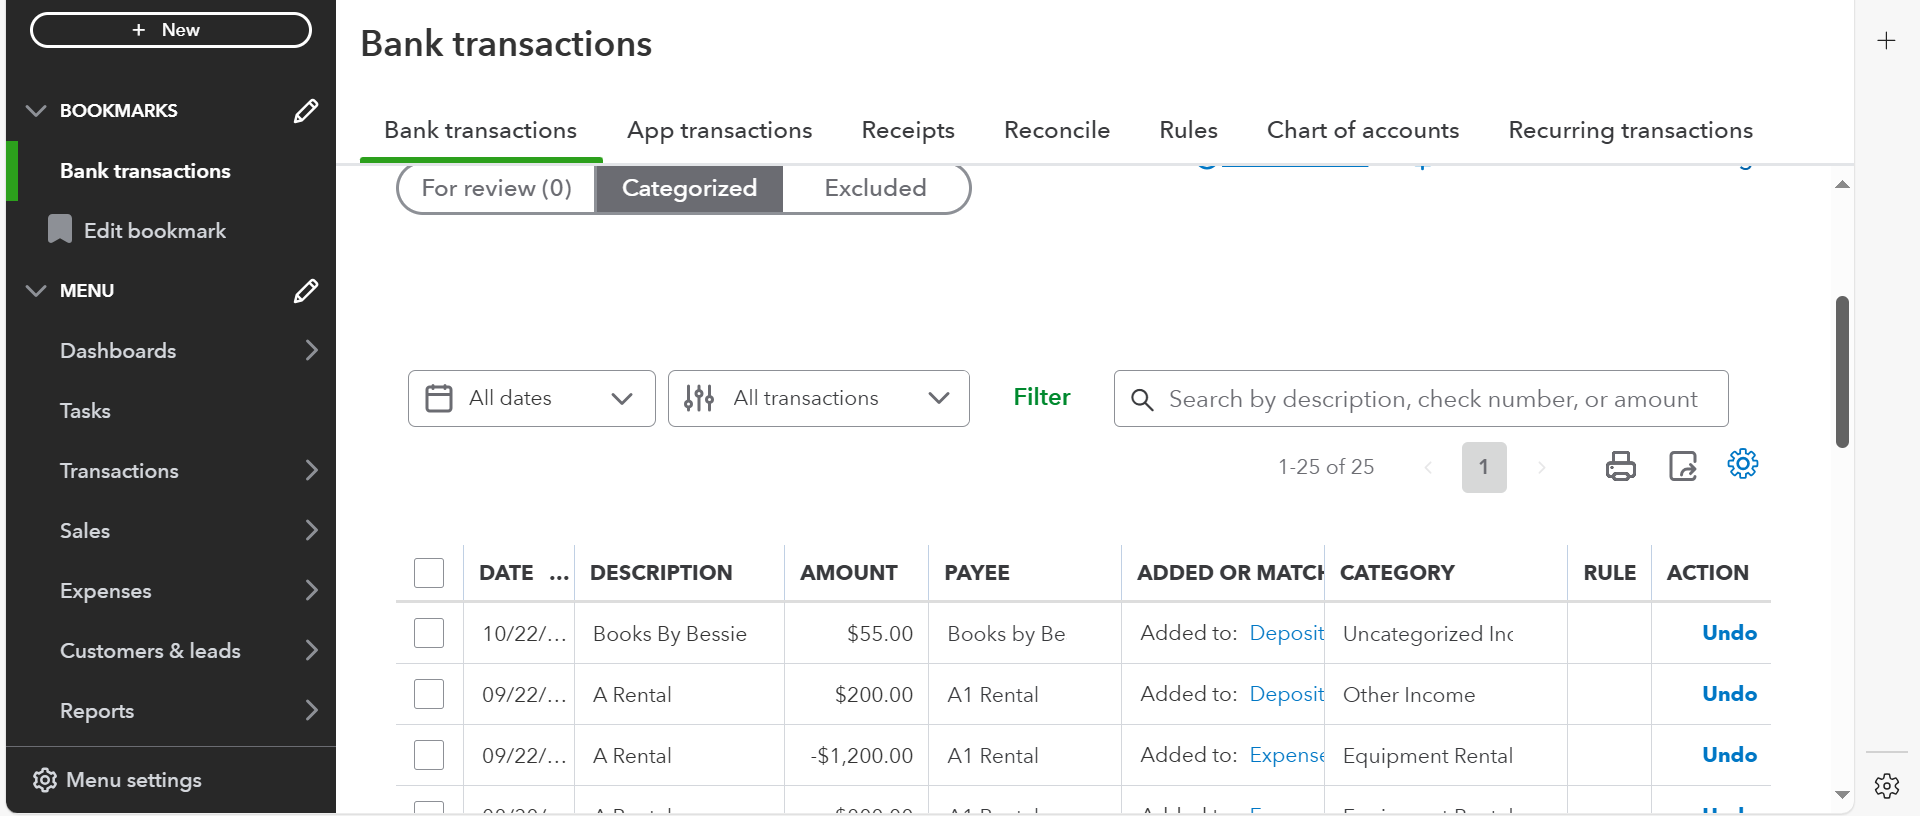Click the export icon next to print
The image size is (1920, 816).
[x=1682, y=466]
